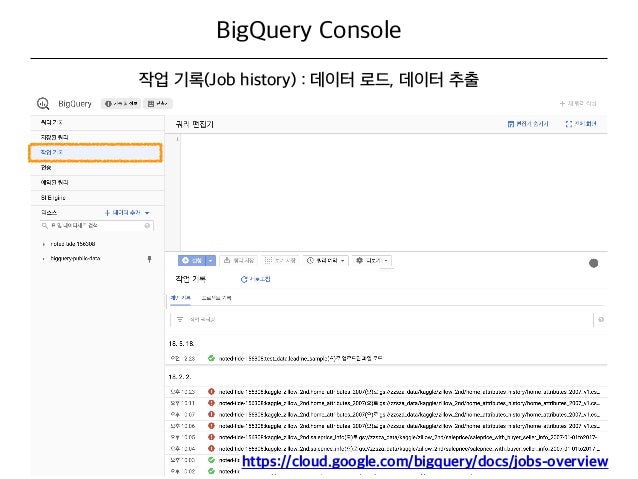The height and width of the screenshot is (479, 638).
Task: Click red error icon of 10:07 job
Action: pyautogui.click(x=211, y=414)
